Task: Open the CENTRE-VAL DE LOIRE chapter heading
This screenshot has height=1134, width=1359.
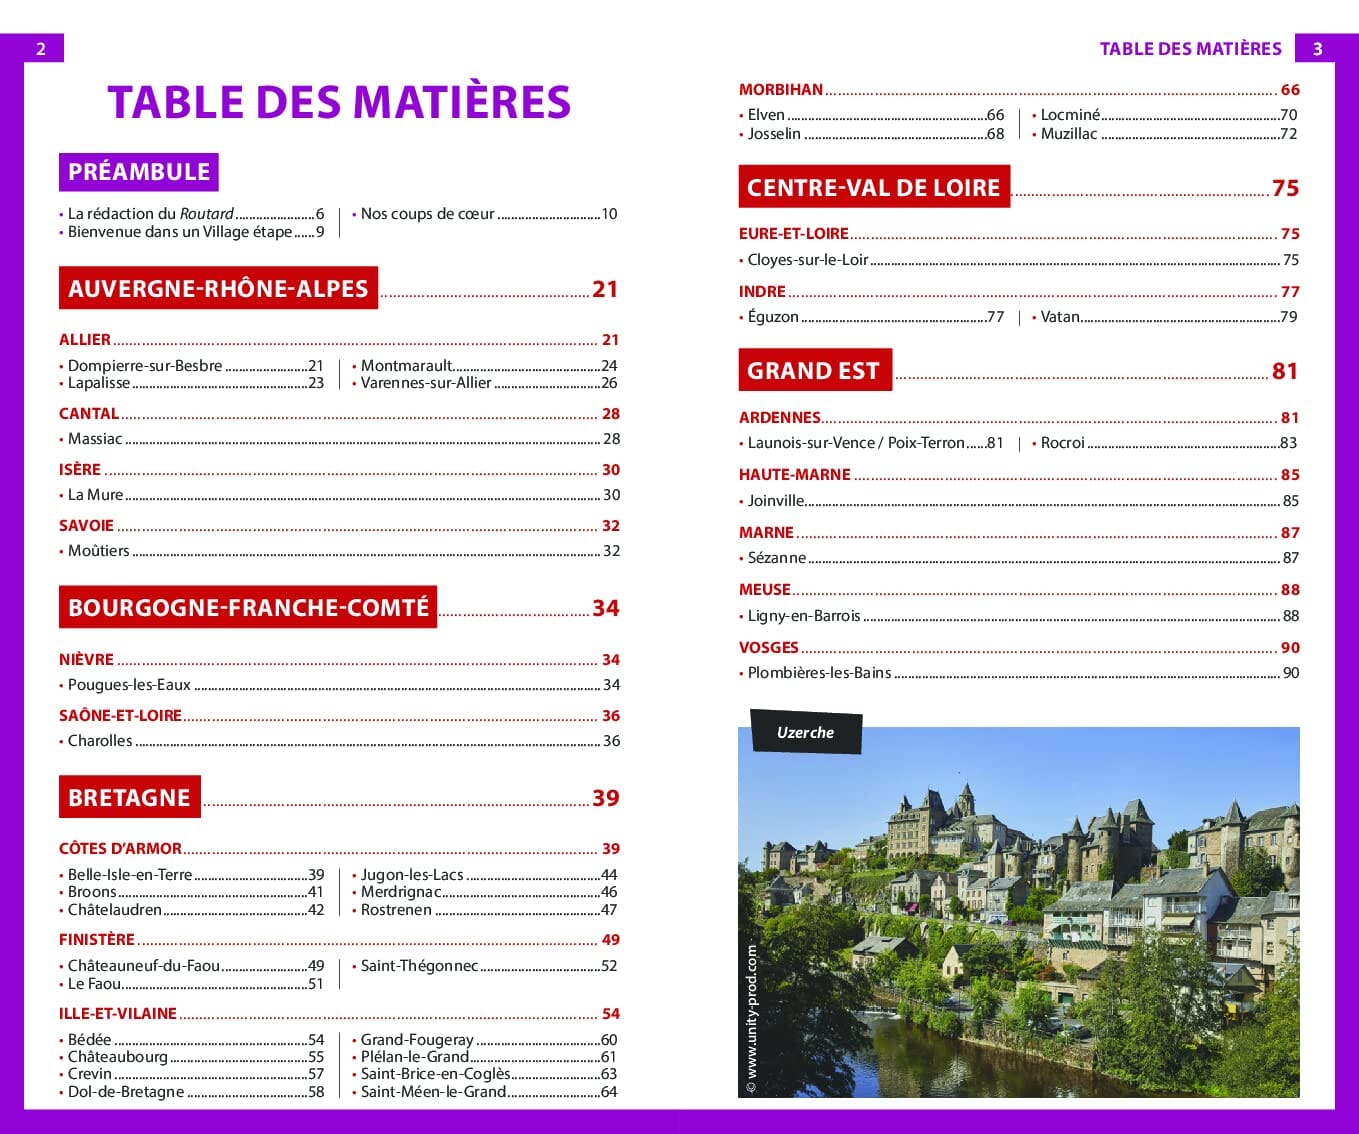Action: (x=873, y=187)
